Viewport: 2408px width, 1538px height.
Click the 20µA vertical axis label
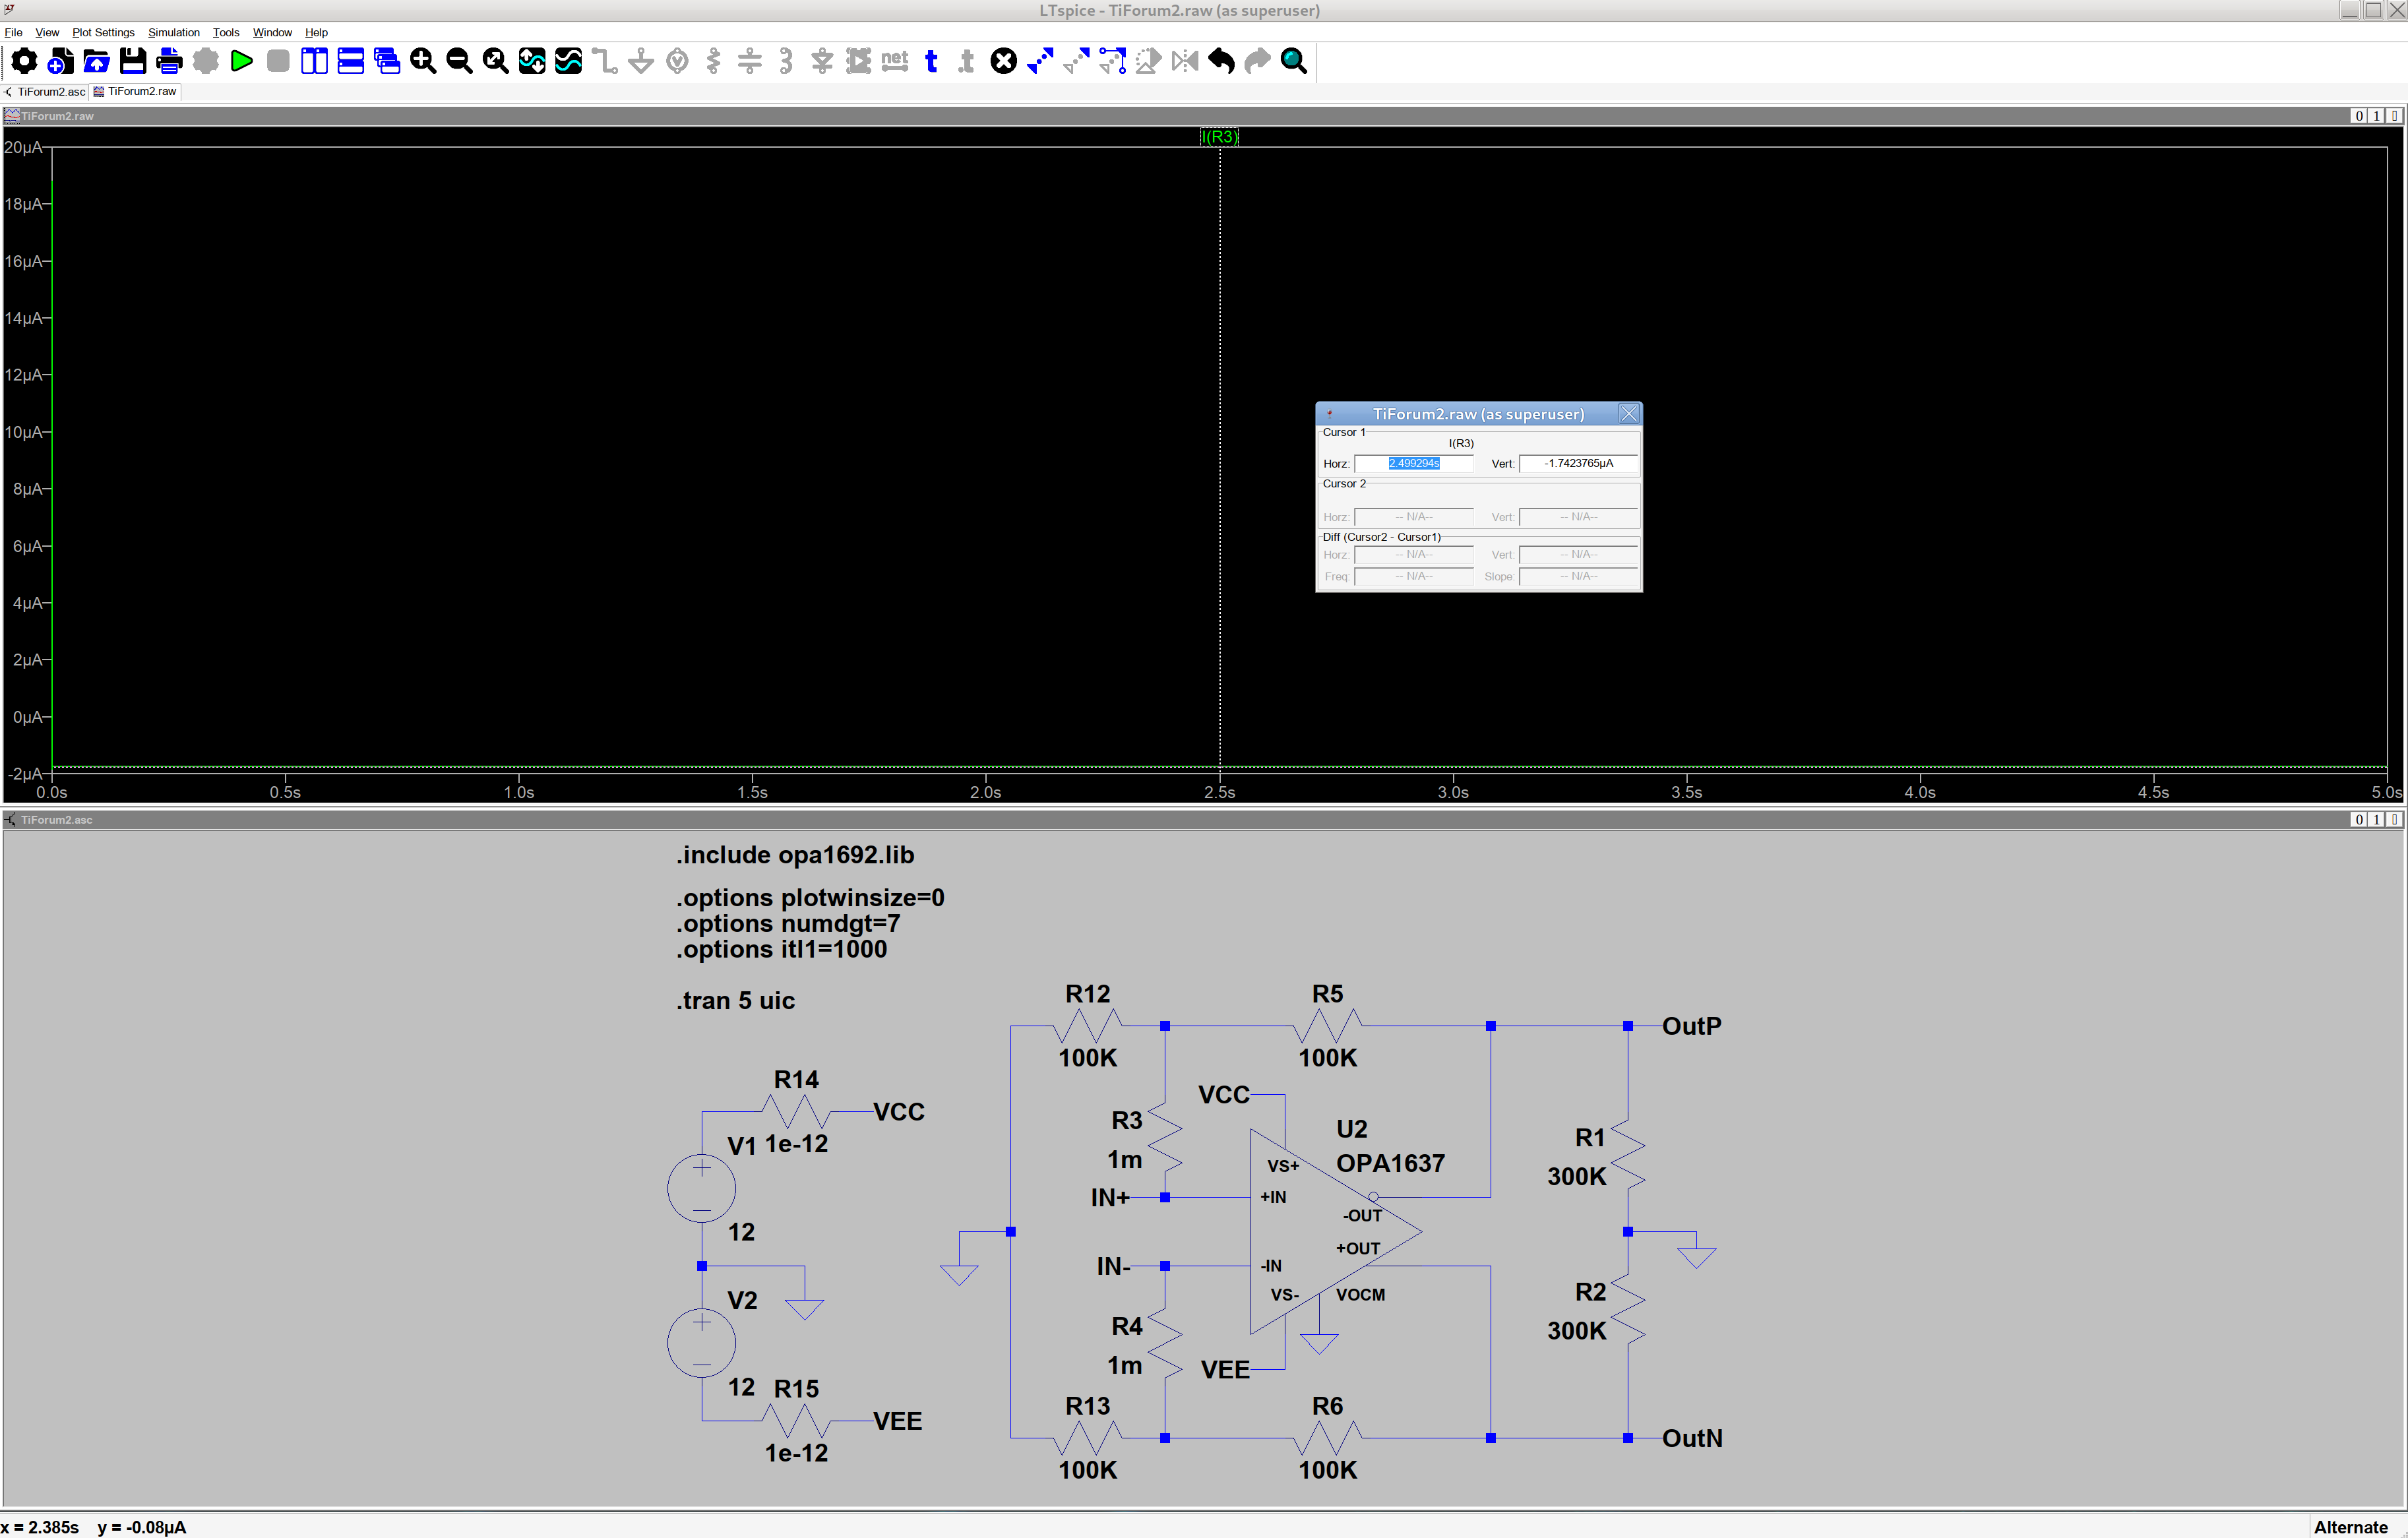coord(23,147)
